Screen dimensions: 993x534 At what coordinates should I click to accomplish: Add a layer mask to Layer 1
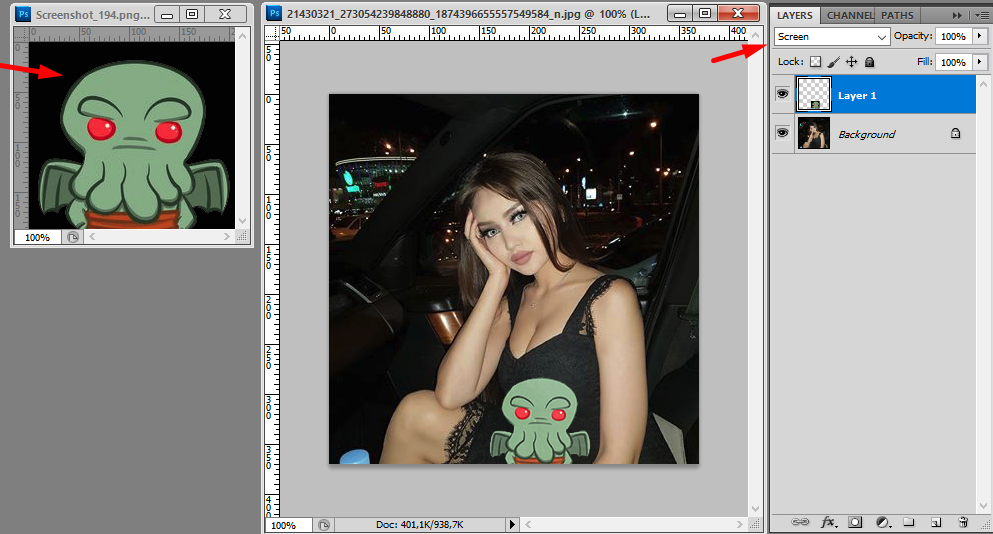click(x=855, y=522)
